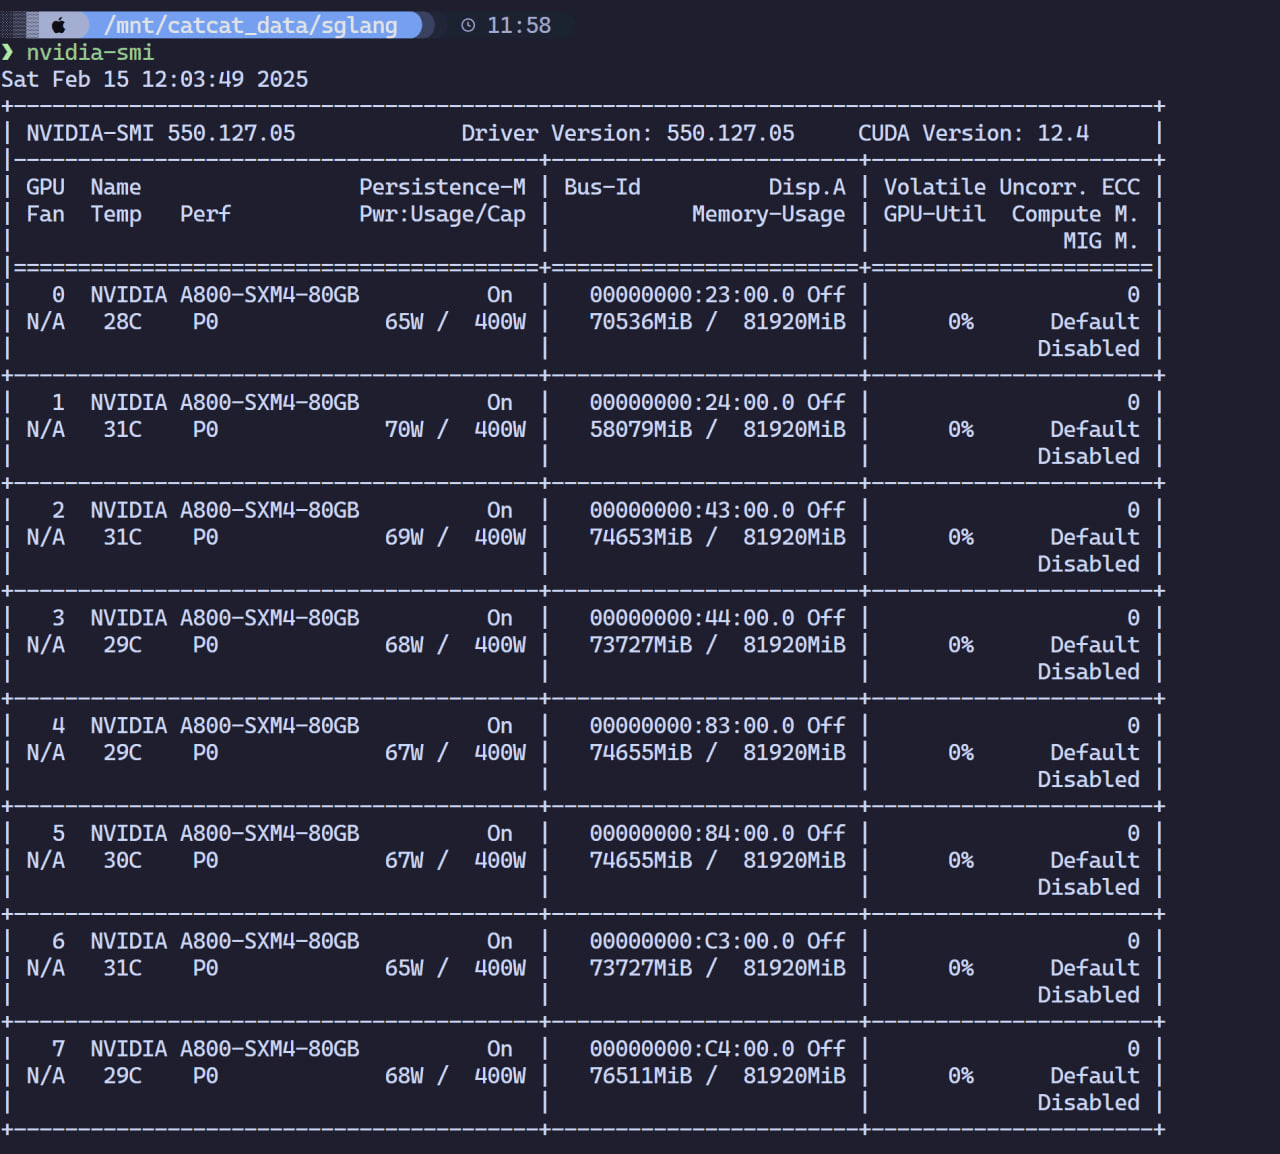Click bus ID 00000000:83:00.0

[x=692, y=726]
